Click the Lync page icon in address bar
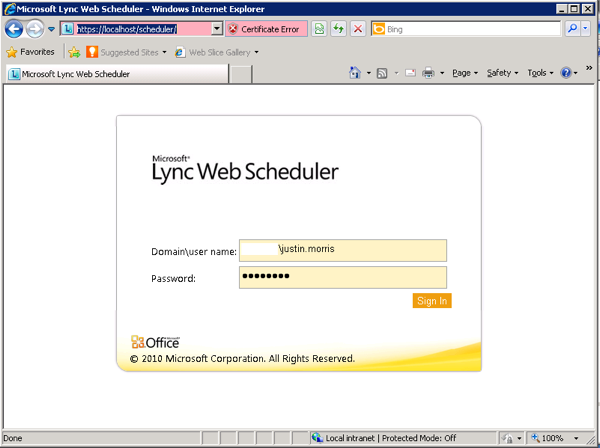600x448 pixels. 68,29
